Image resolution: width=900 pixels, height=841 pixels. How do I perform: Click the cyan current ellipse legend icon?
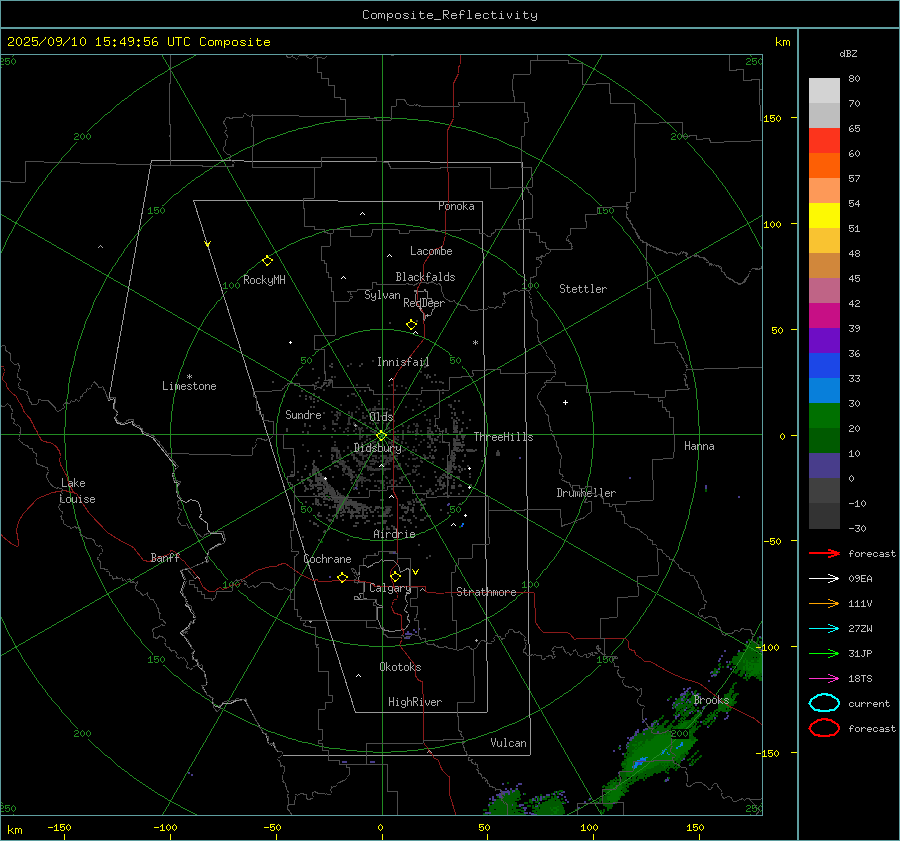coord(824,703)
